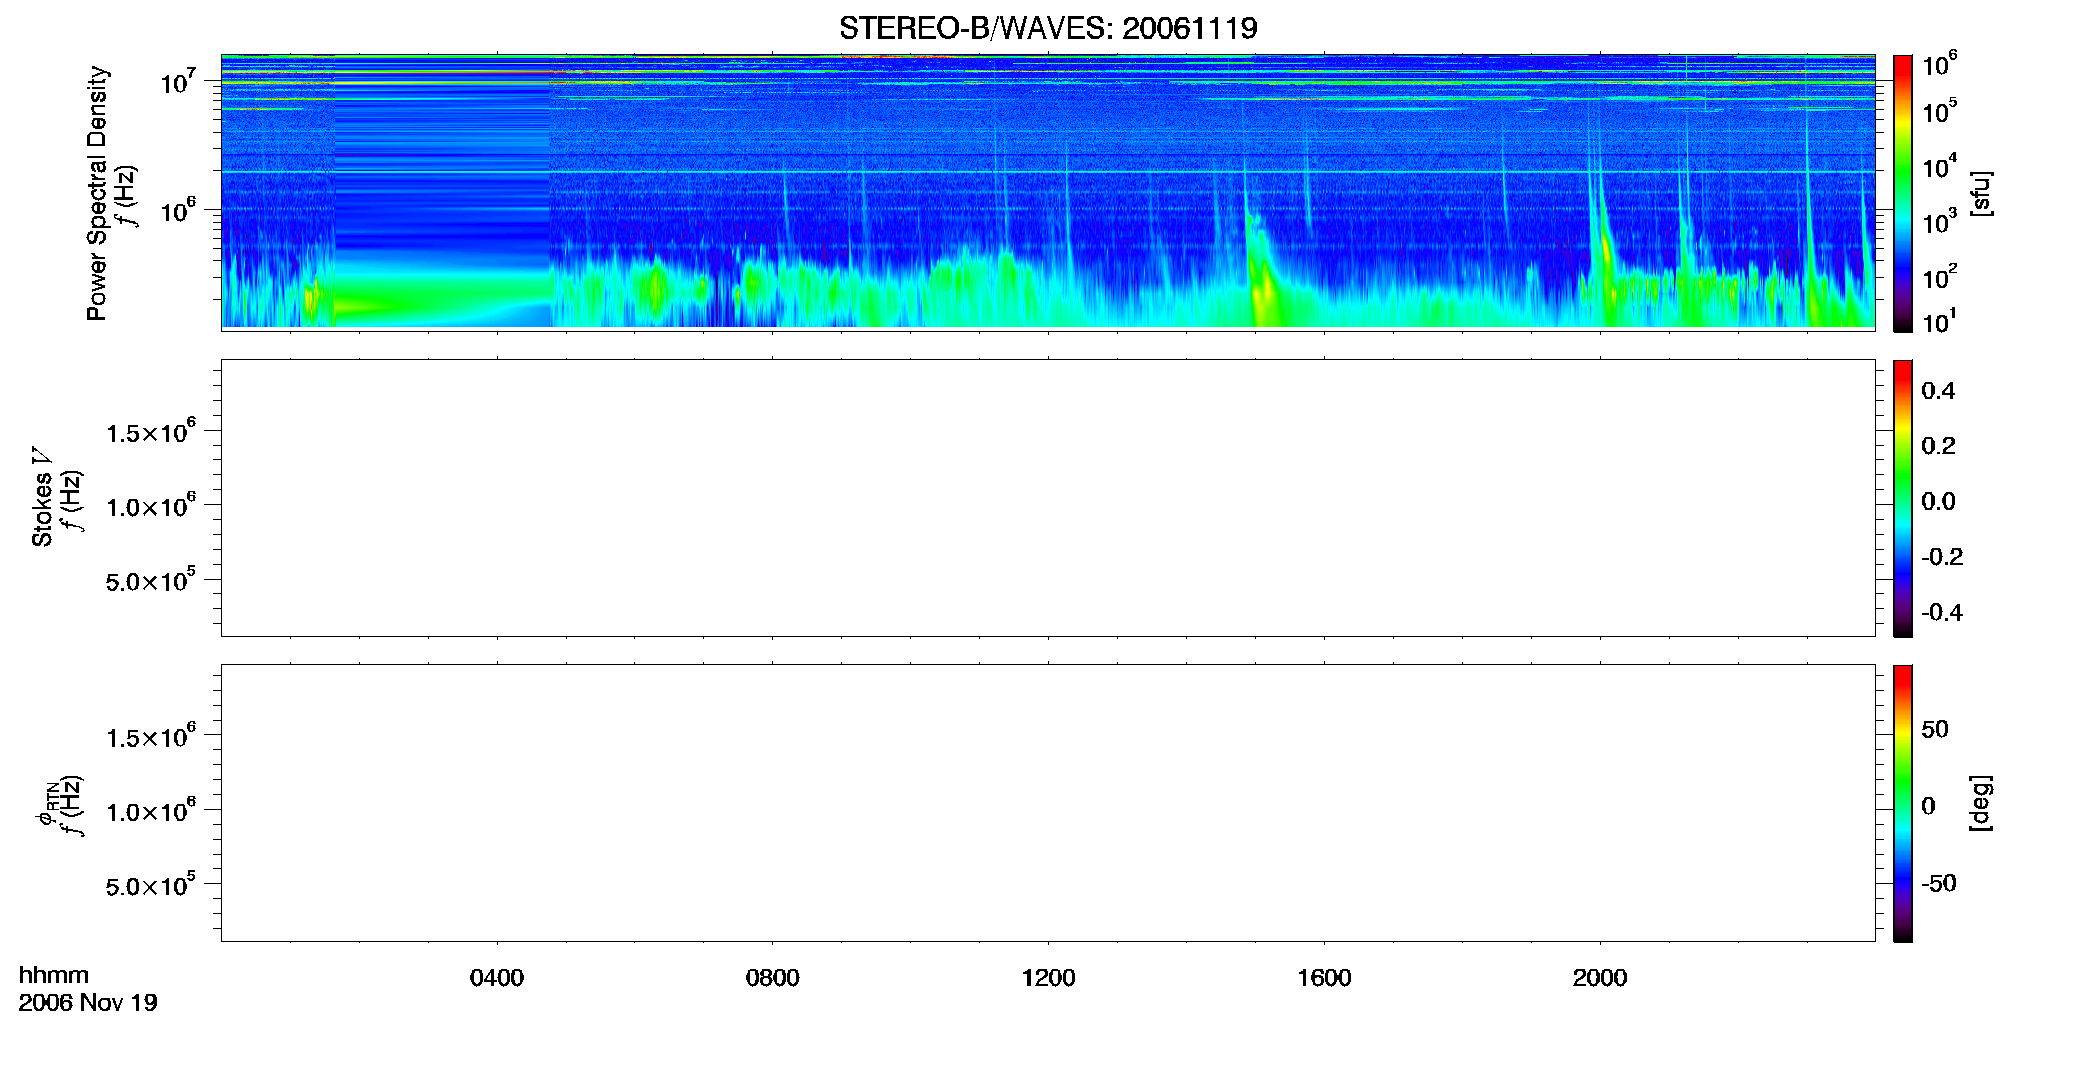Click the hhmm axis unit label

[x=54, y=975]
